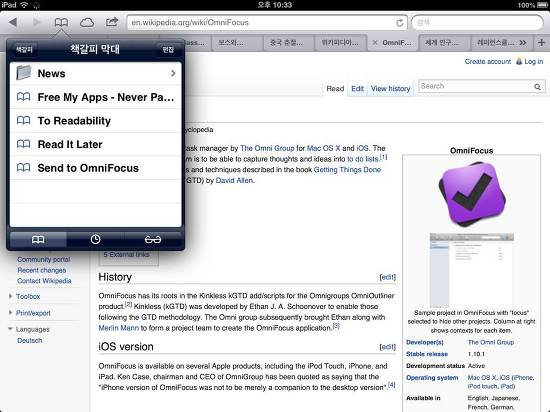Open Free My Apps bookmark
The width and height of the screenshot is (550, 412).
(96, 97)
